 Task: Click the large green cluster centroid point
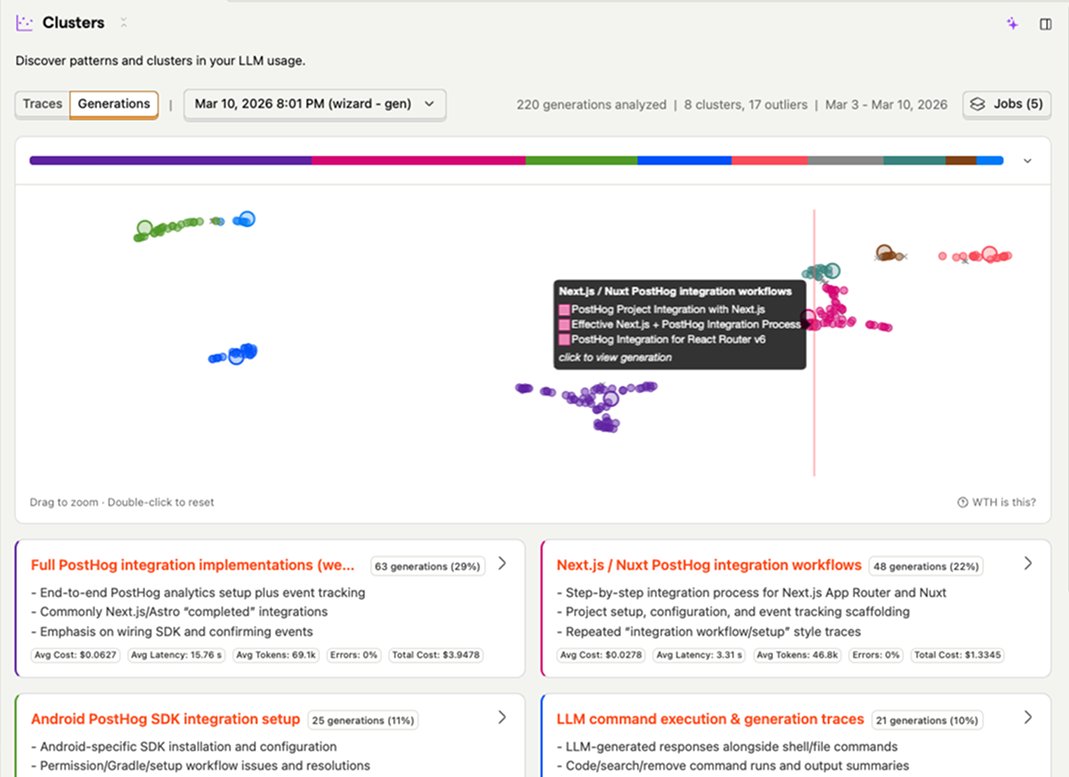coord(144,228)
